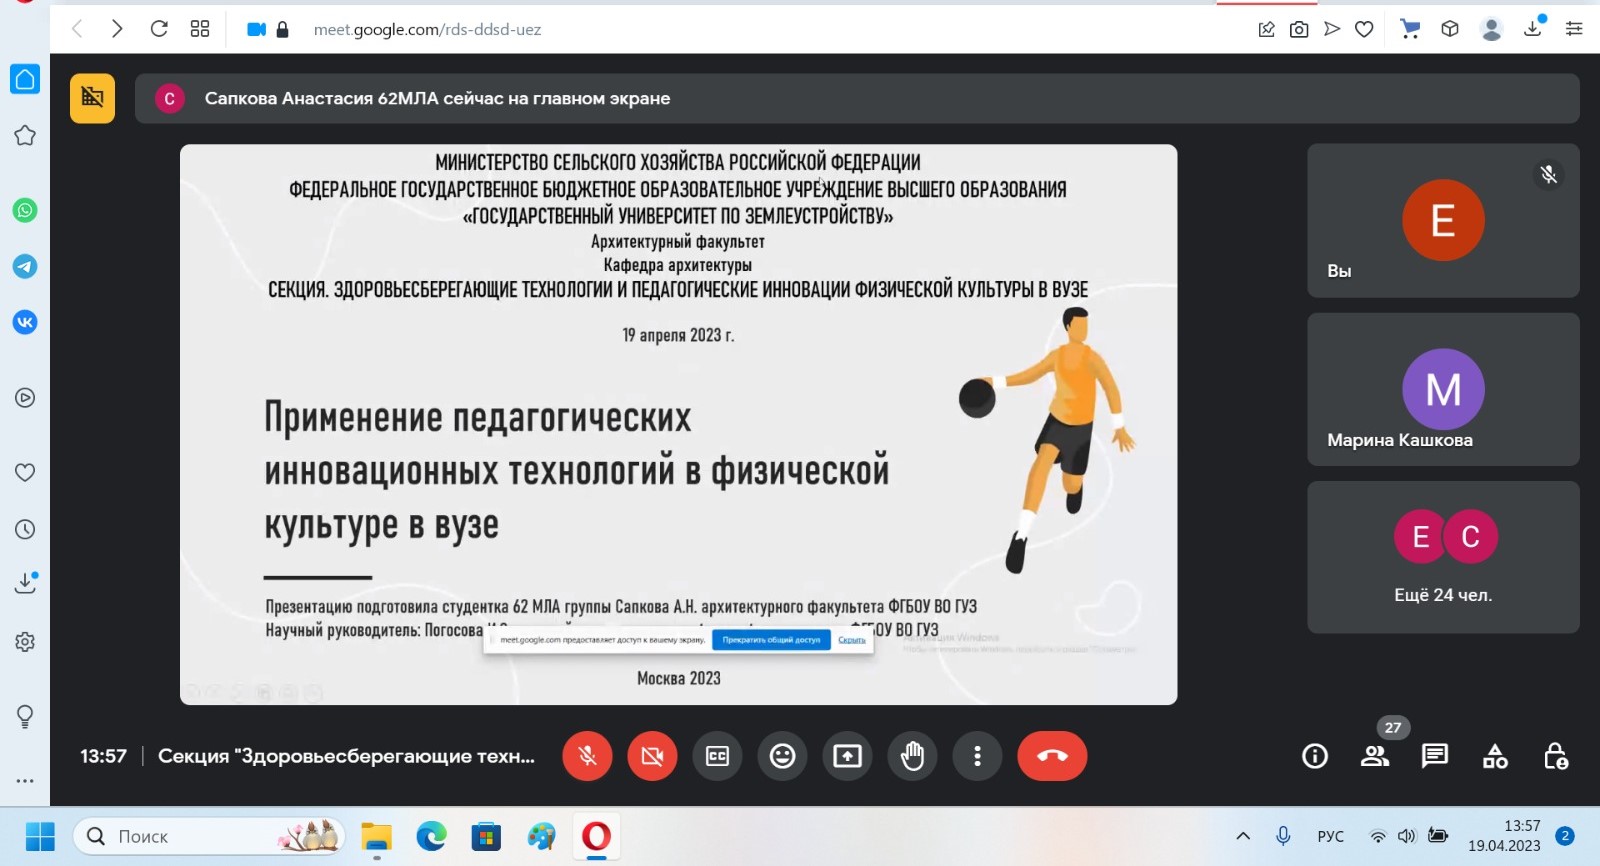Leave the call
The image size is (1600, 866).
pos(1052,756)
